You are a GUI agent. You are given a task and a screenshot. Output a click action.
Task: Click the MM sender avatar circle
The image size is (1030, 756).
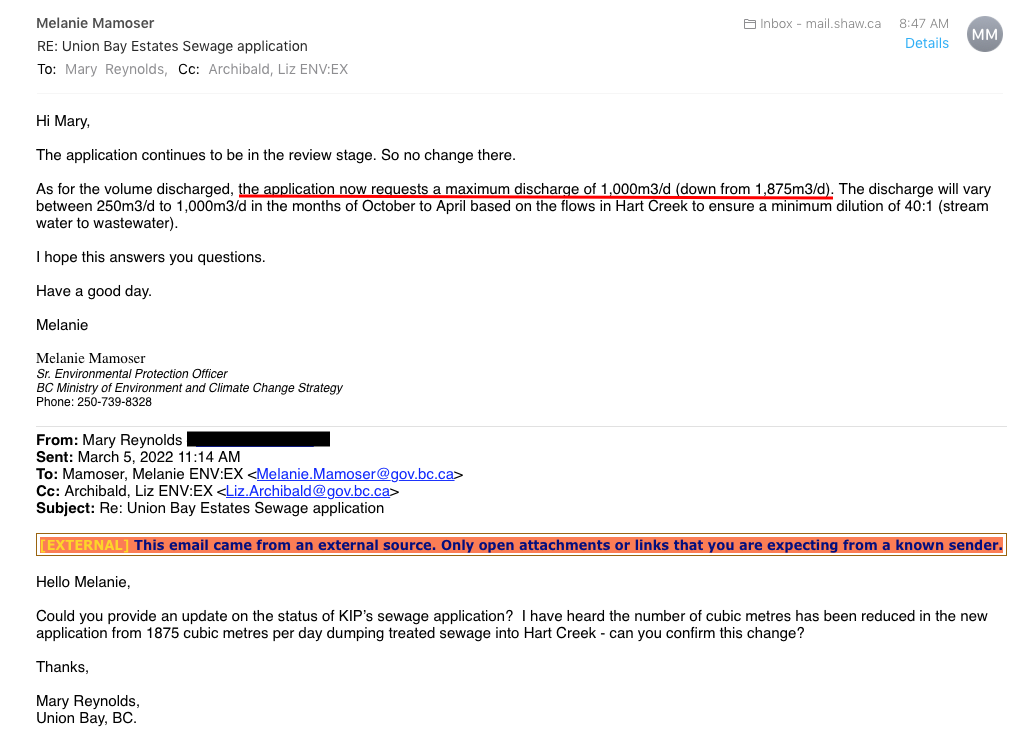984,34
